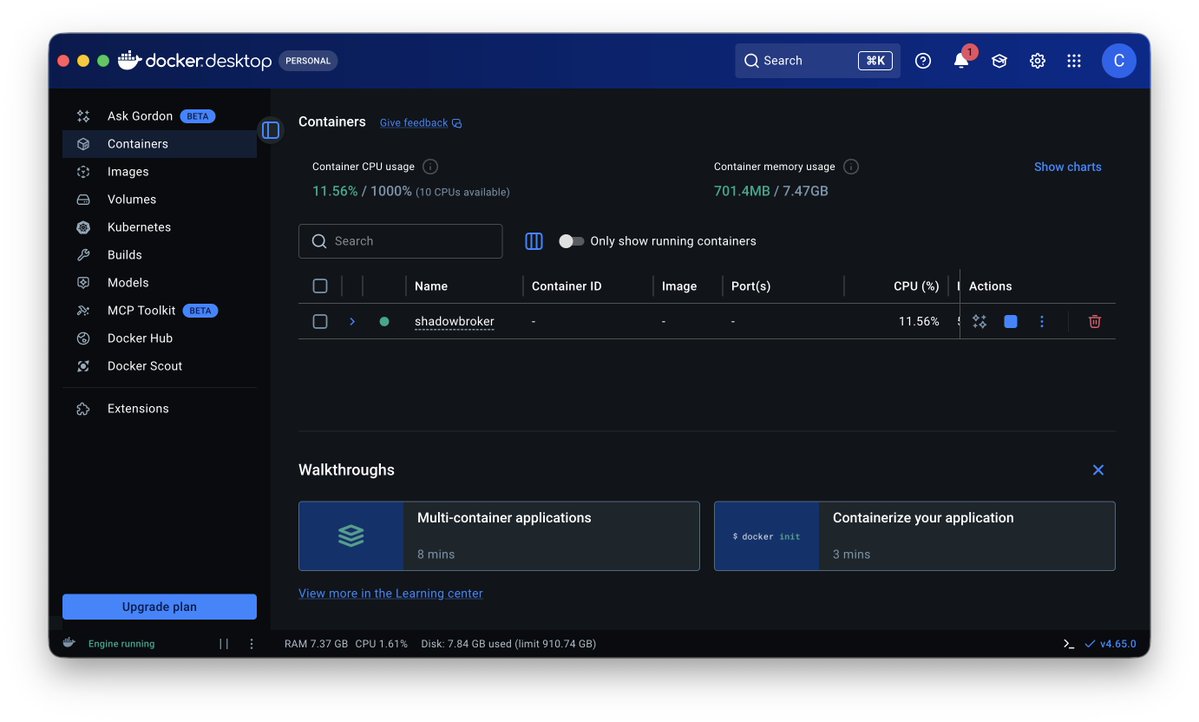Open column chooser icon
The image size is (1199, 722).
click(x=534, y=241)
